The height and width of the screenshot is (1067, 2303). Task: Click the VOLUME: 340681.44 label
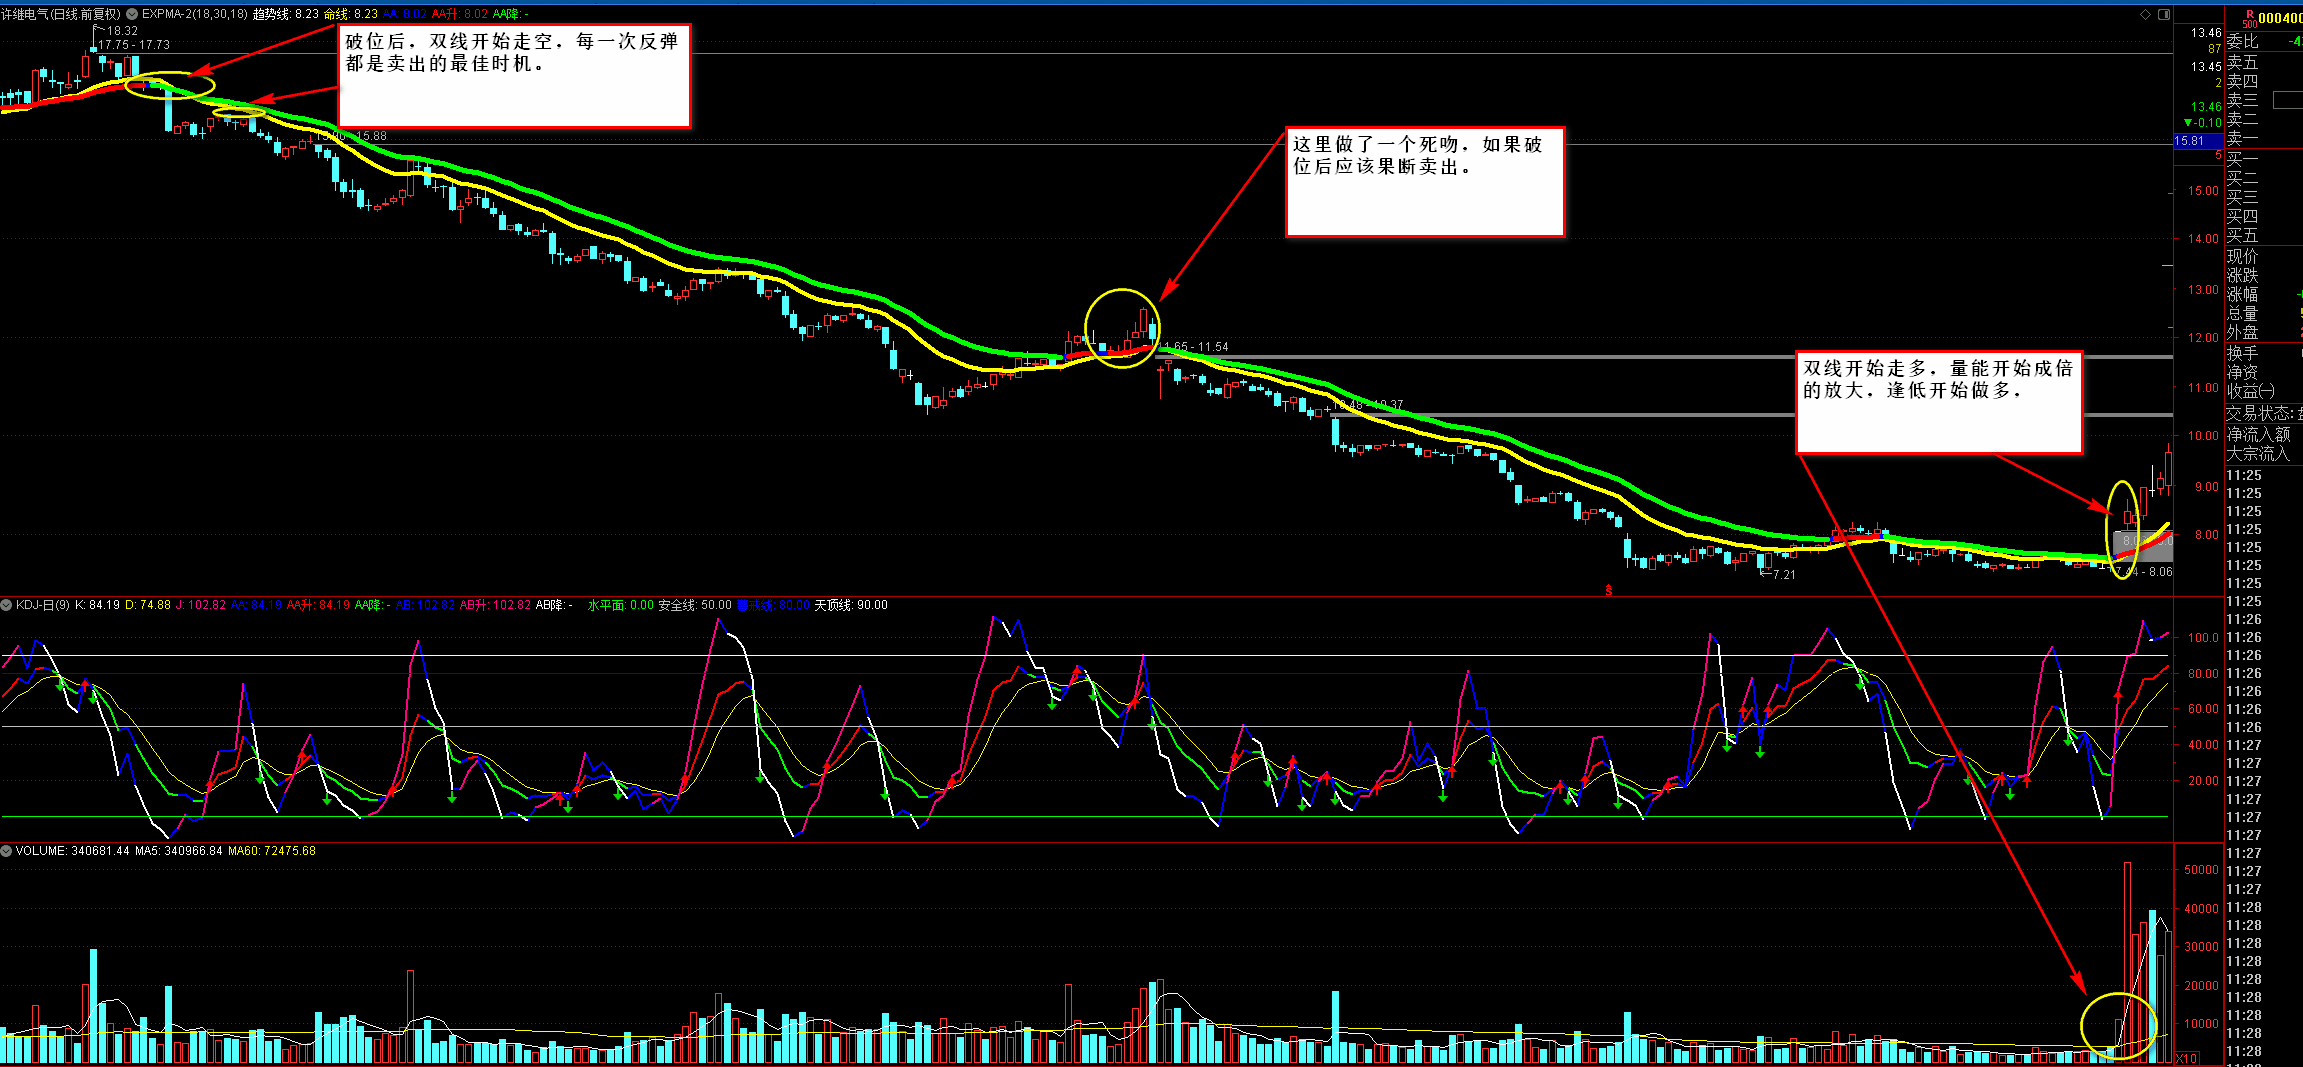pos(73,851)
